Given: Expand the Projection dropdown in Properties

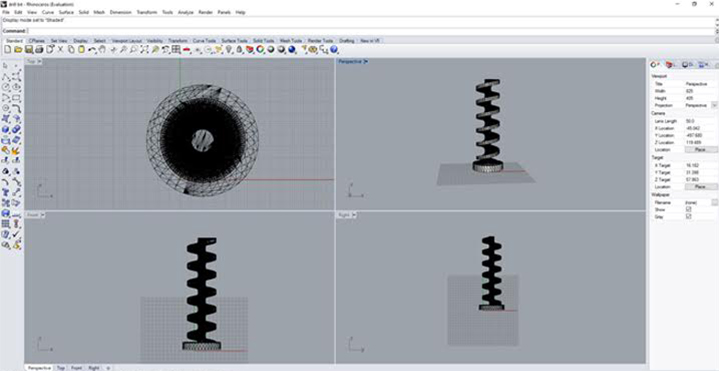Looking at the screenshot, I should [714, 105].
